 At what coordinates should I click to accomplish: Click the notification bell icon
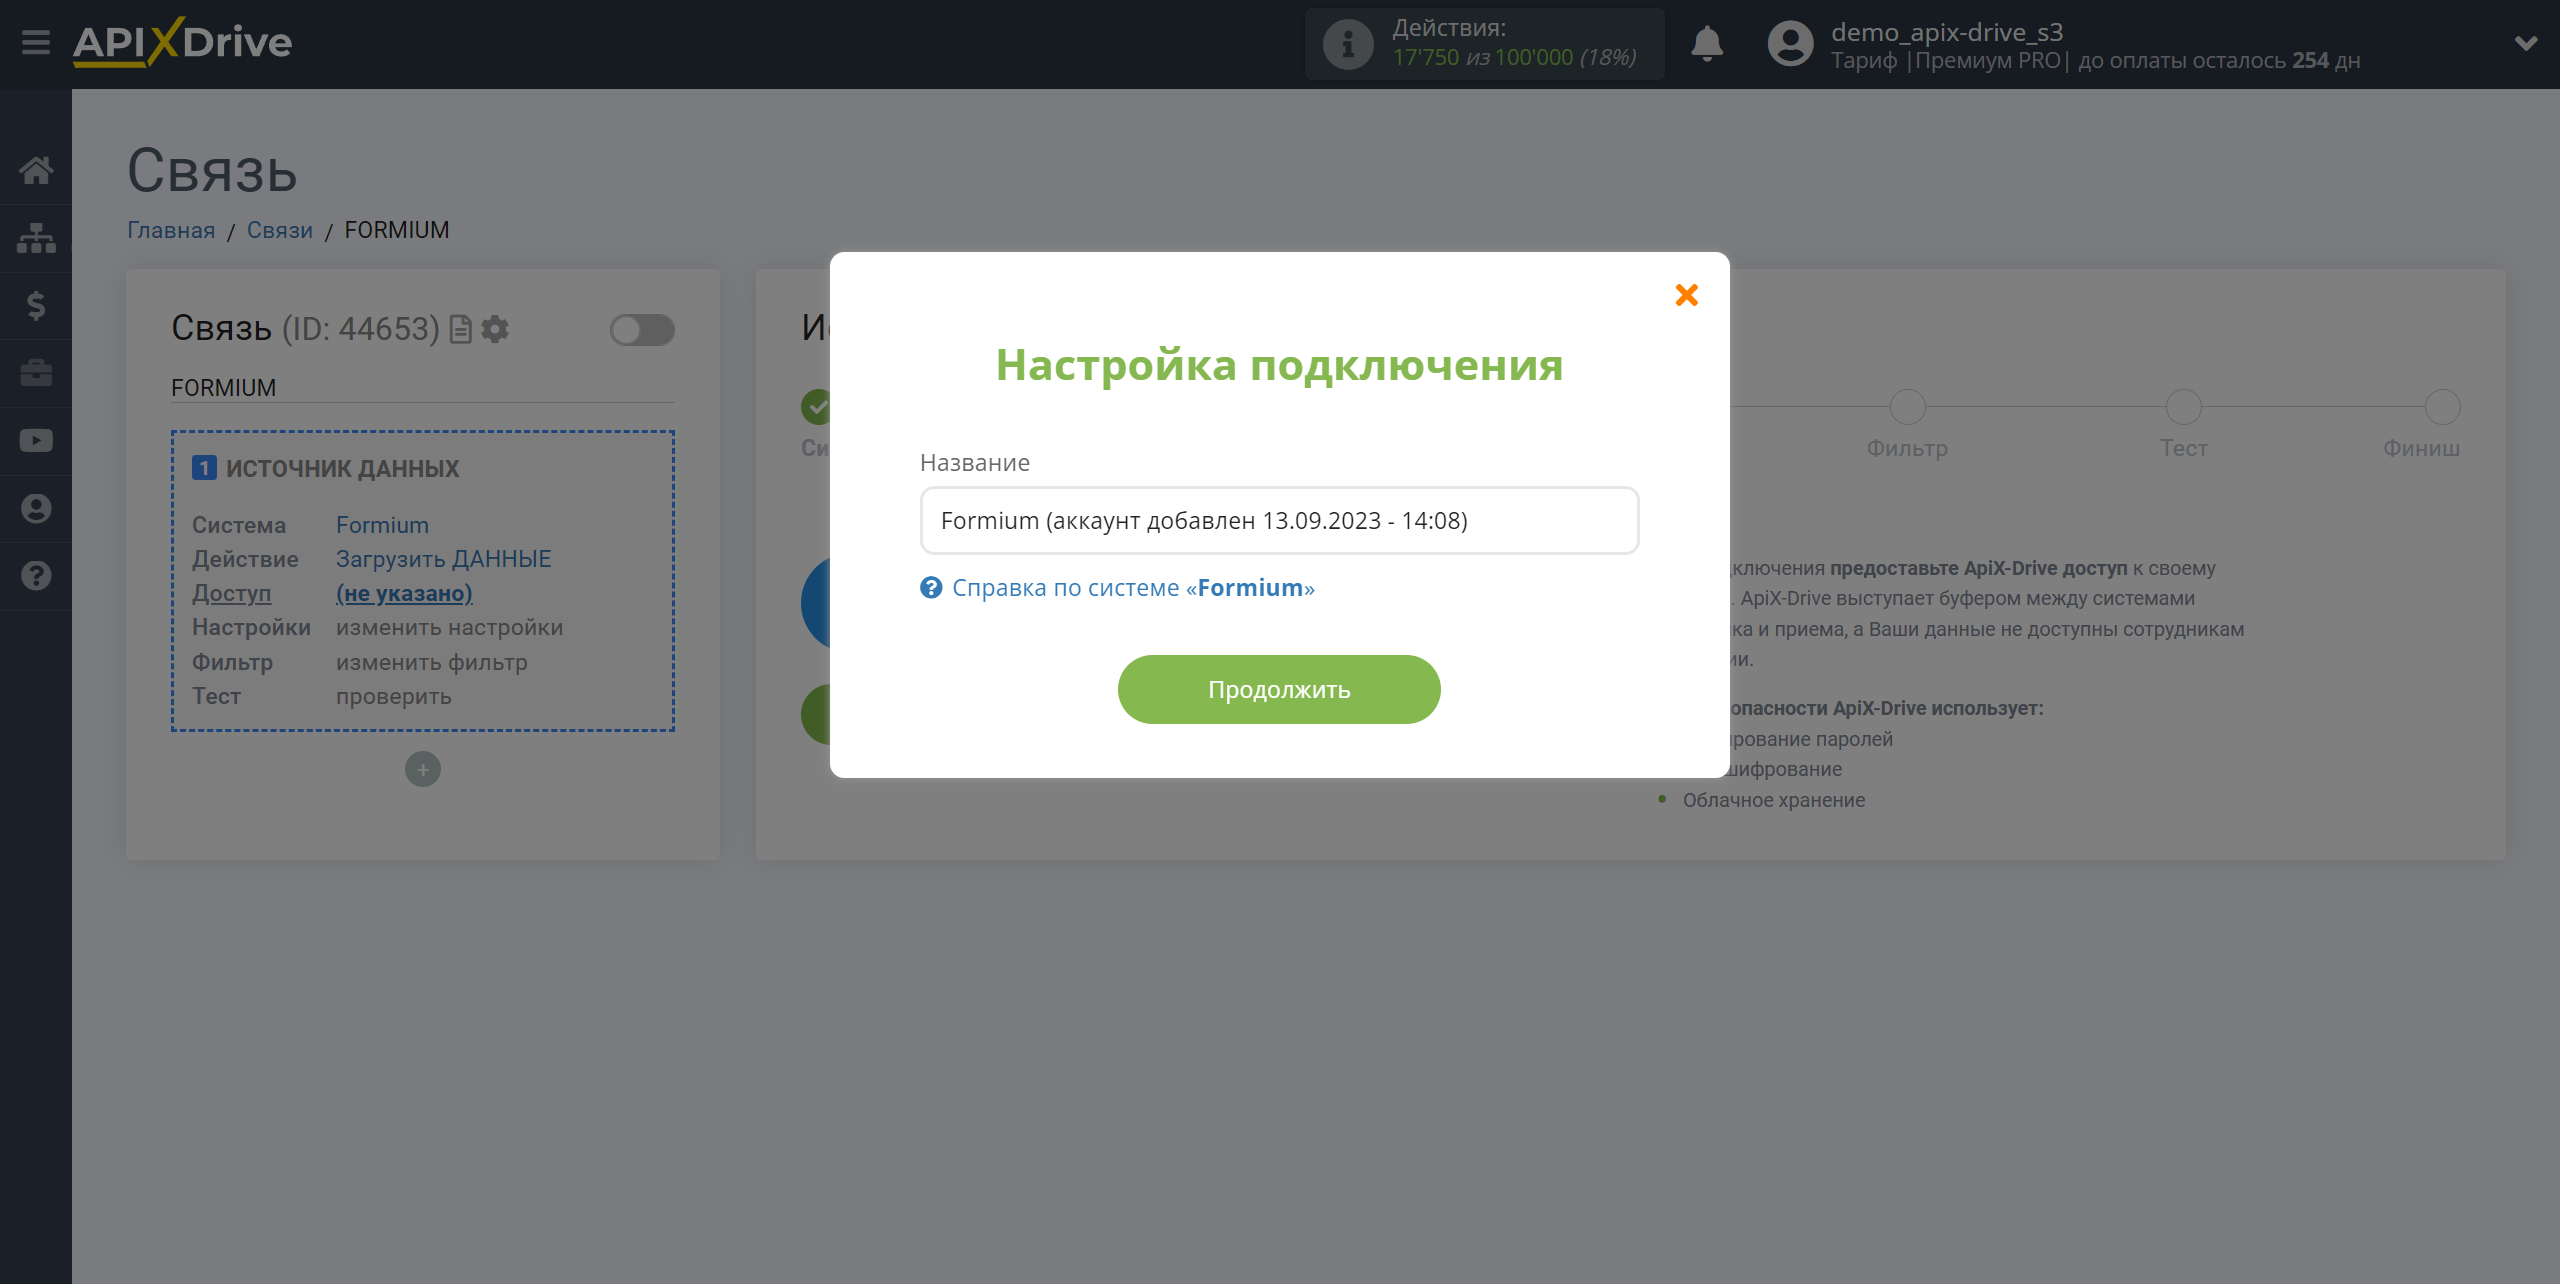coord(1707,43)
